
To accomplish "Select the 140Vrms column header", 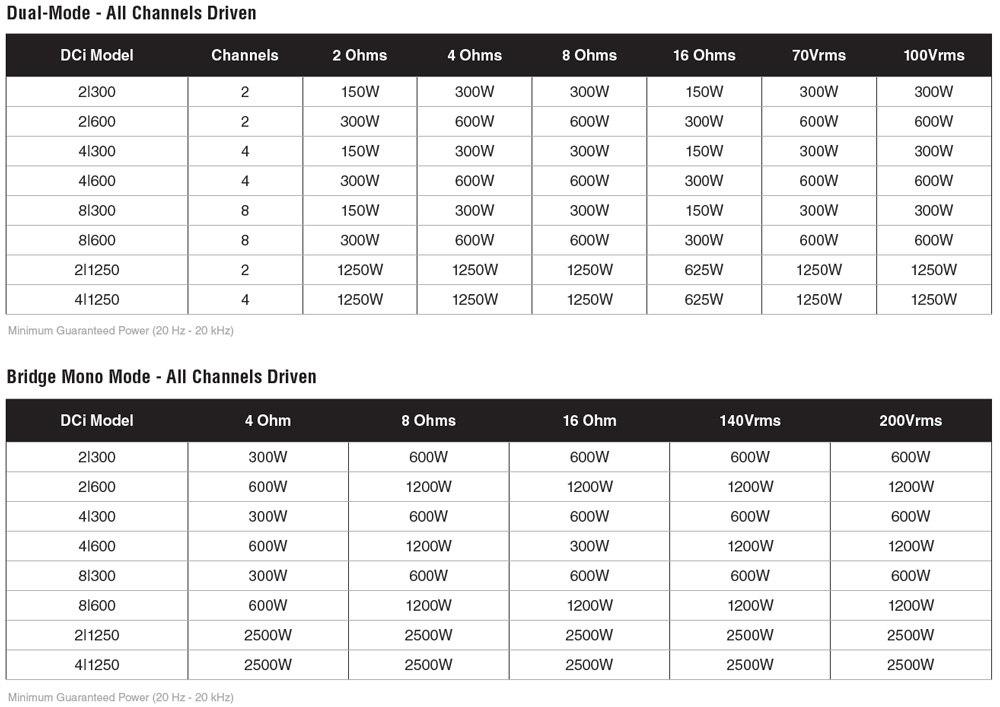I will tap(750, 421).
